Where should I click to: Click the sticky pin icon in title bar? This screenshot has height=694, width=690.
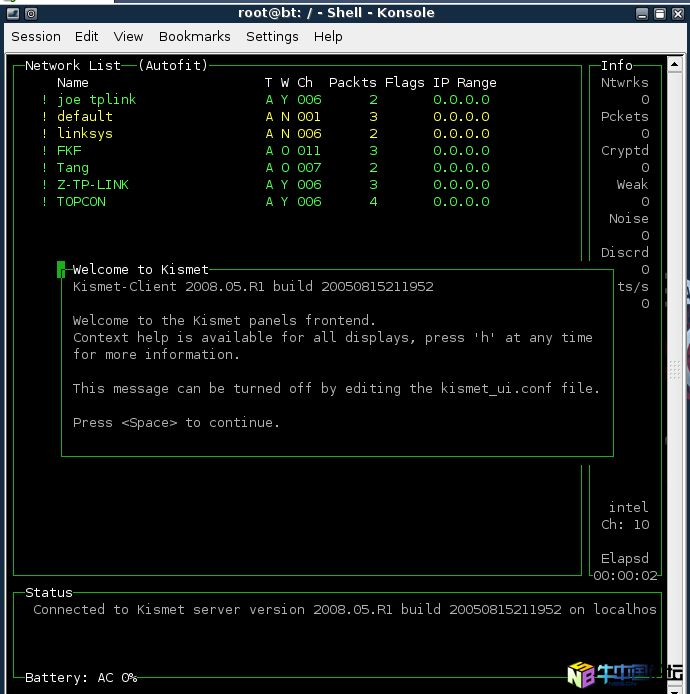pyautogui.click(x=31, y=13)
